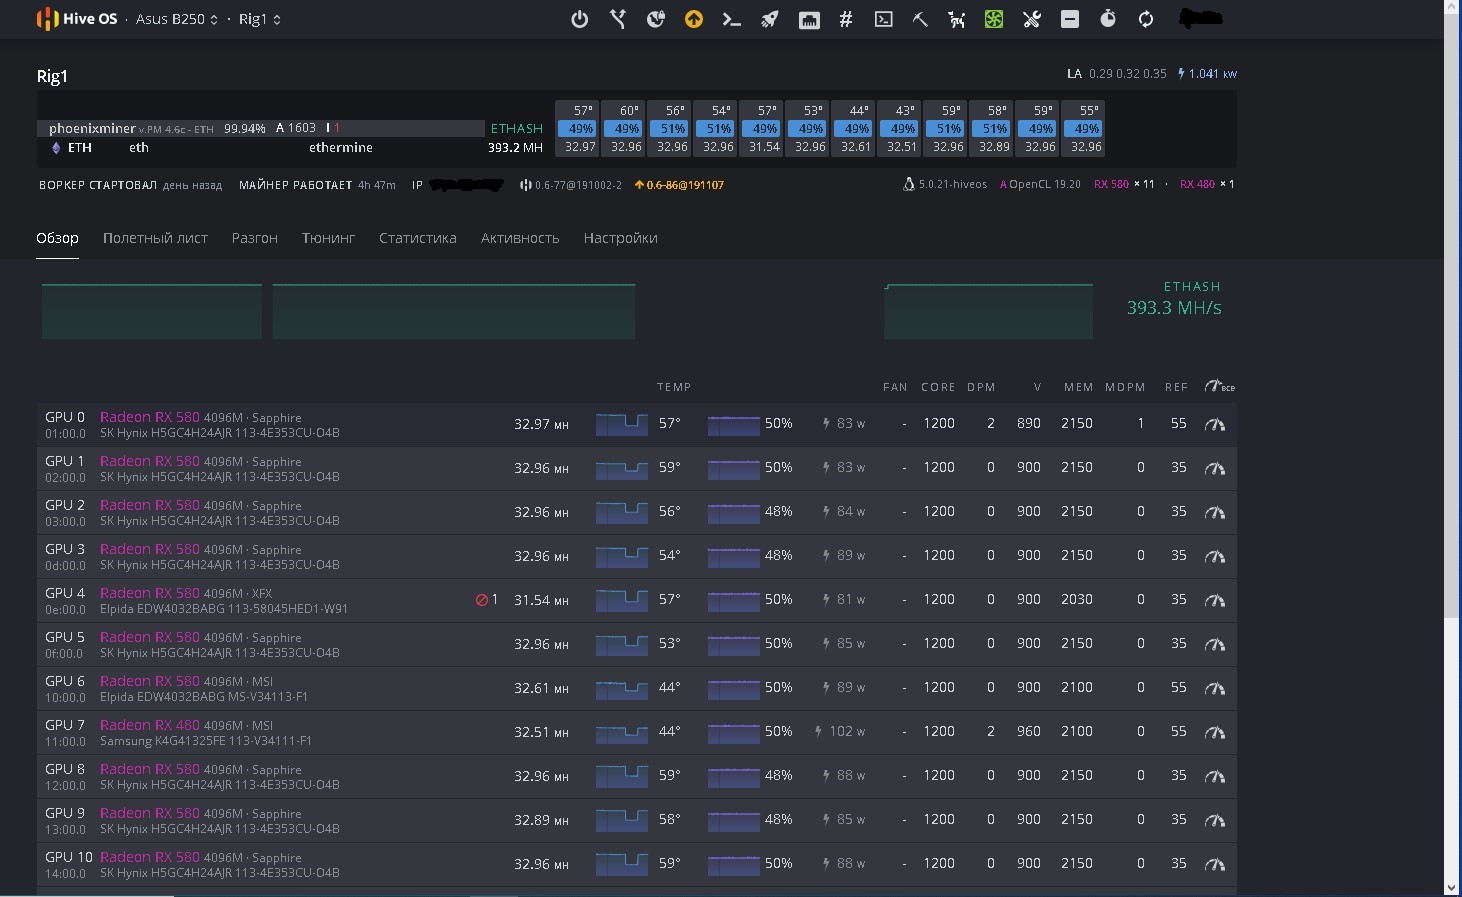
Task: Click the hashtag tags icon
Action: click(x=846, y=19)
